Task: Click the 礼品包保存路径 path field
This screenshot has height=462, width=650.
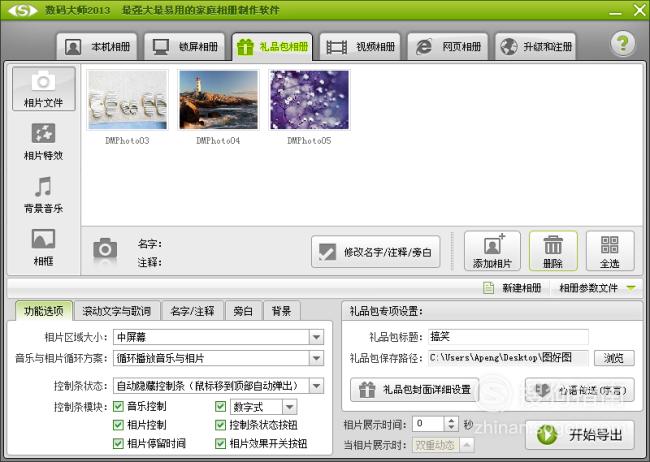Action: pyautogui.click(x=508, y=358)
